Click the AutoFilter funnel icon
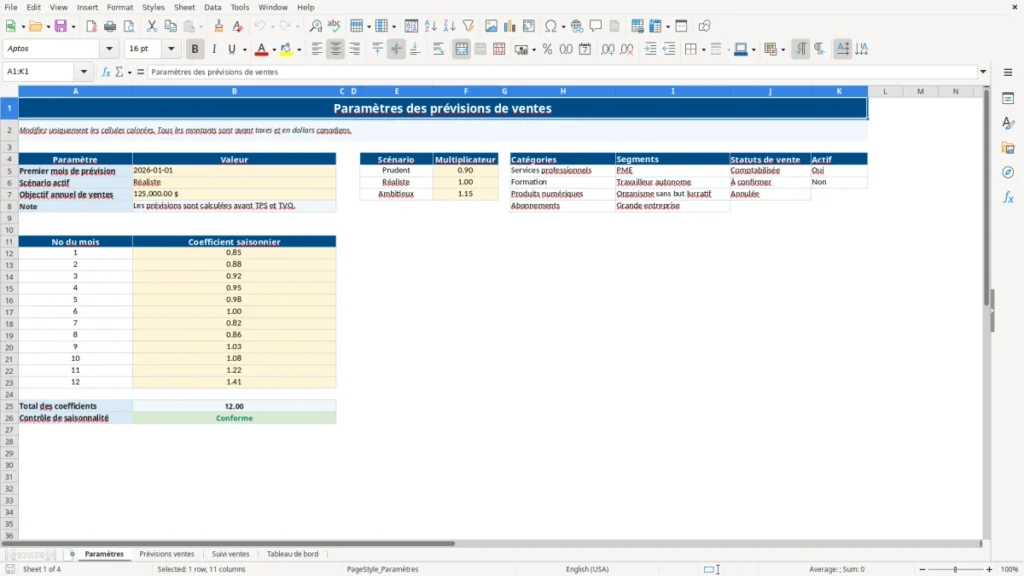 coord(468,26)
